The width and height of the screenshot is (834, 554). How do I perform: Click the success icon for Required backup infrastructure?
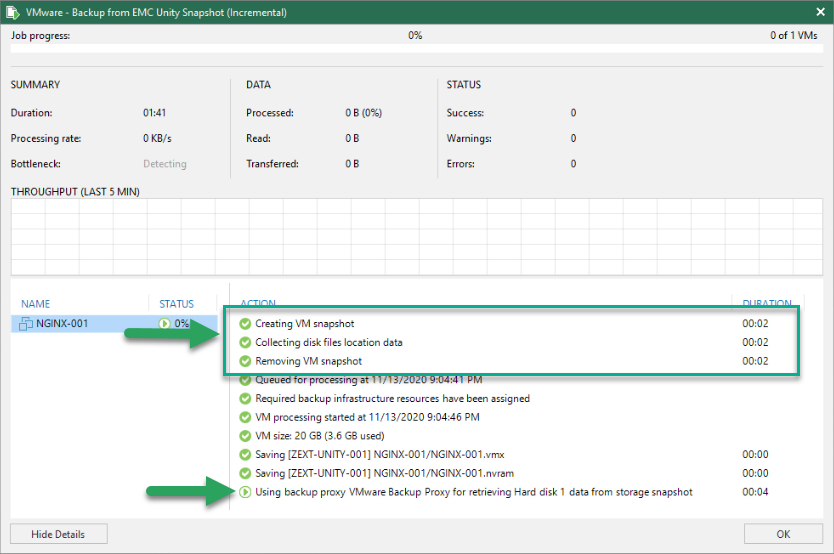245,399
